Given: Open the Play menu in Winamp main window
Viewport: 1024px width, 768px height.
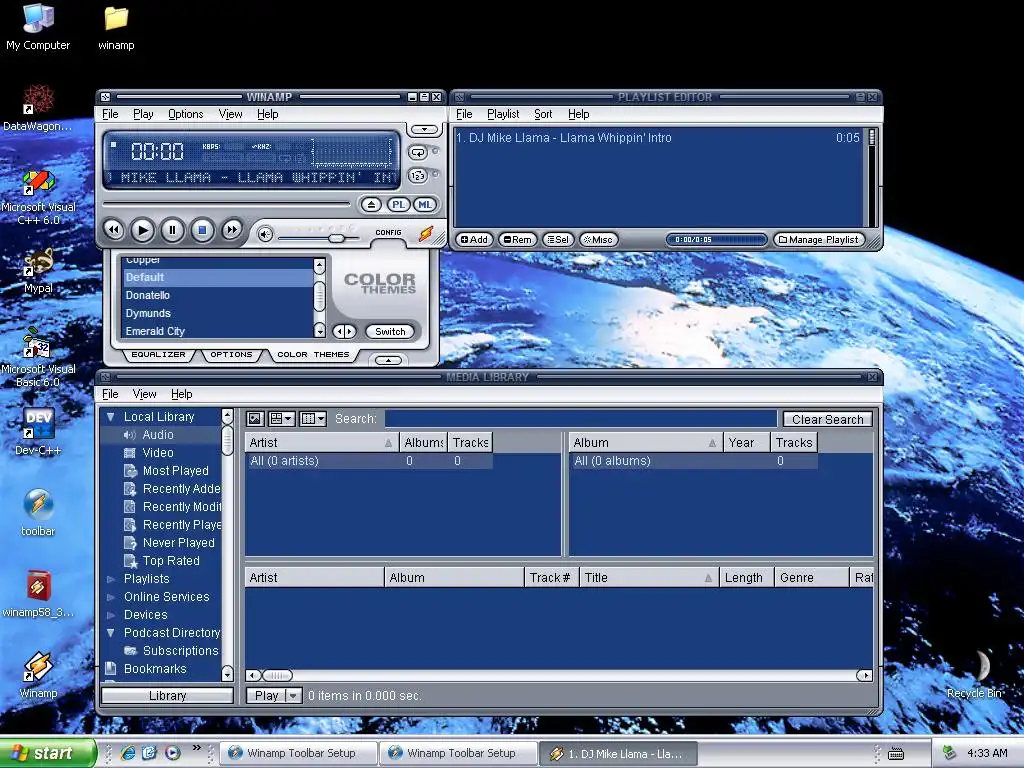Looking at the screenshot, I should click(143, 114).
